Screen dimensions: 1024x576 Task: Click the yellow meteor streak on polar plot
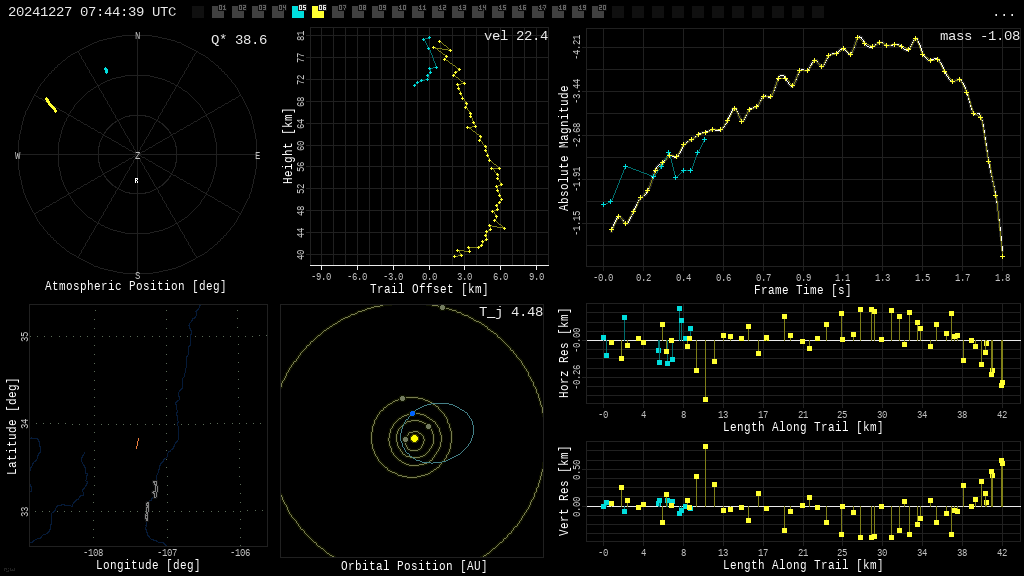(50, 104)
